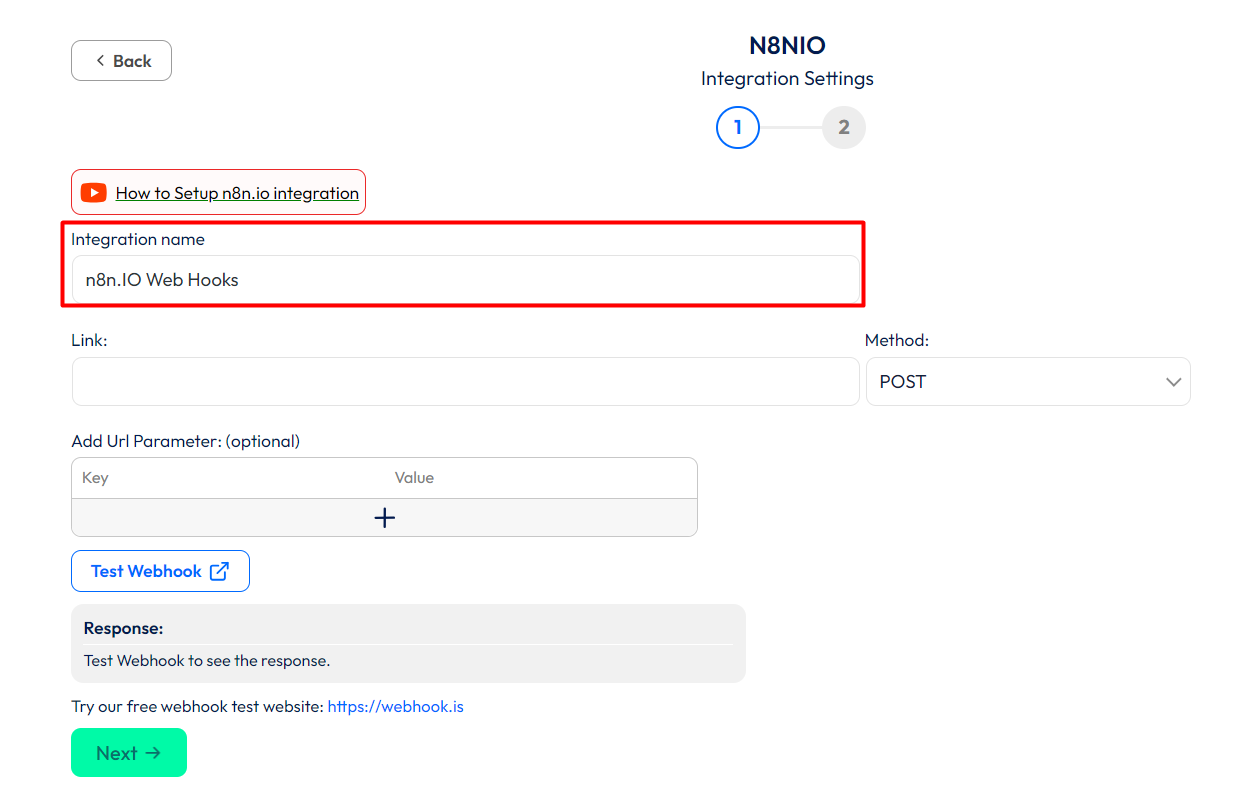Viewport: 1241px width, 789px height.
Task: Go to step 1 in the stepper
Action: (738, 128)
